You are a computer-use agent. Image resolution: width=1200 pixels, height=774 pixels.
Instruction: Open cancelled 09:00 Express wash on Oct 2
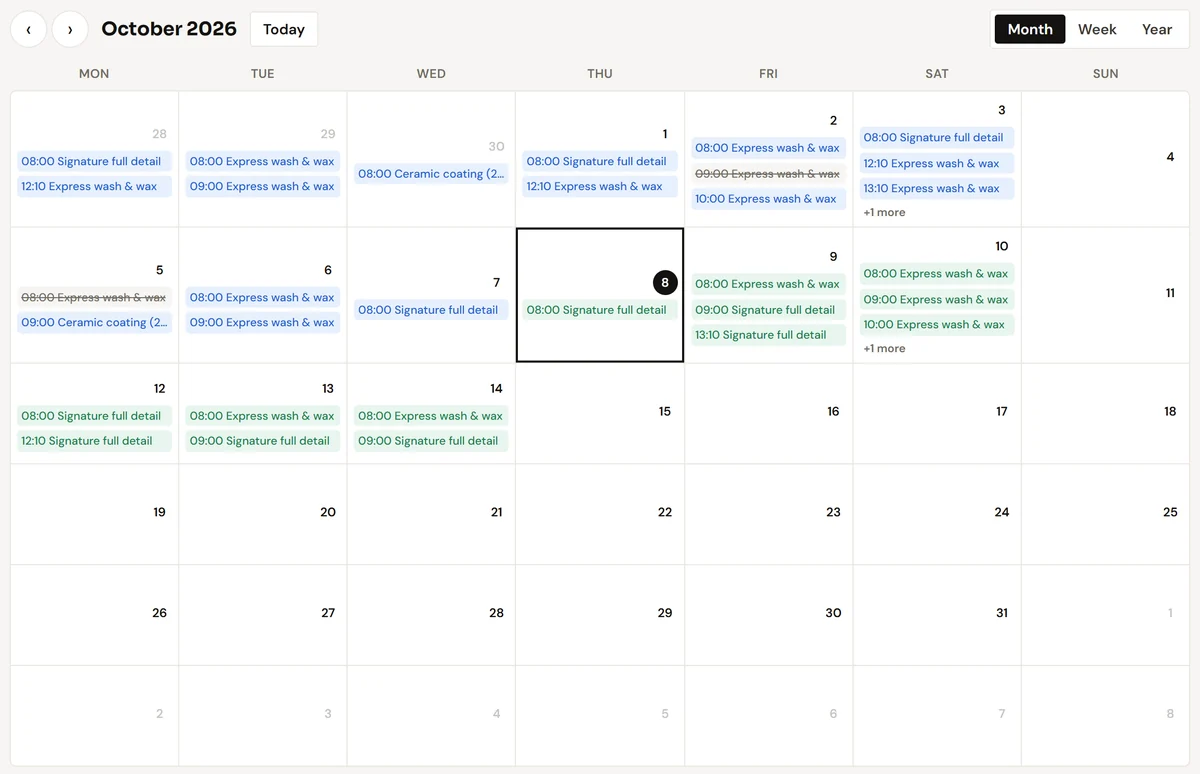point(768,174)
